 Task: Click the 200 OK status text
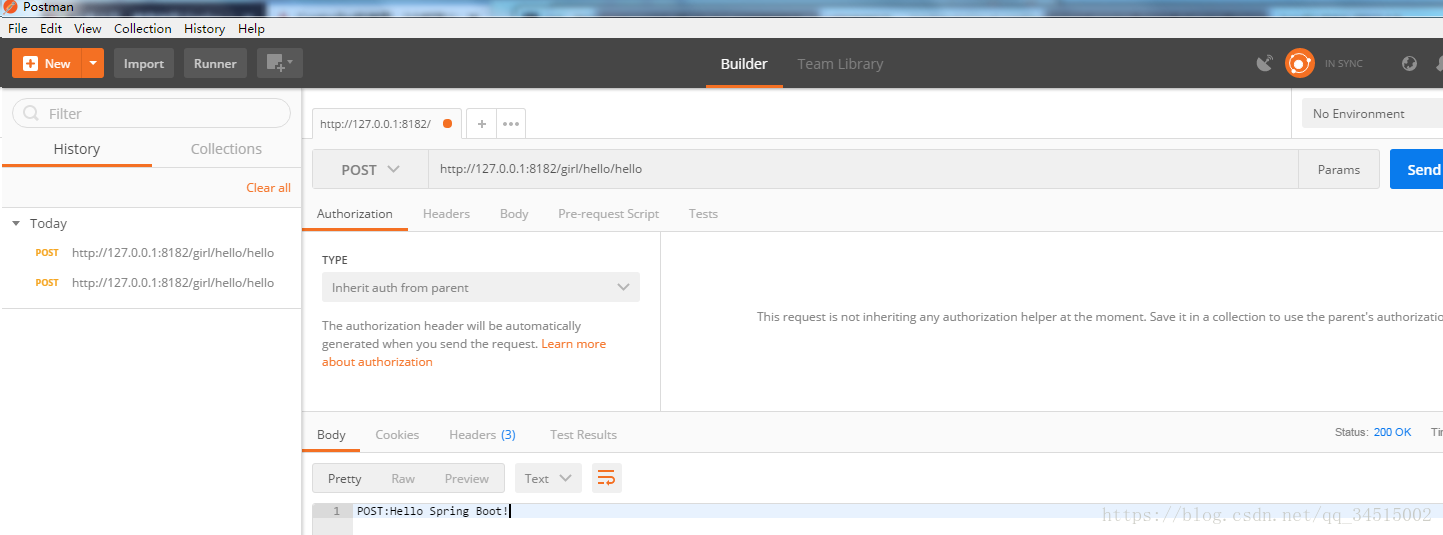coord(1393,432)
